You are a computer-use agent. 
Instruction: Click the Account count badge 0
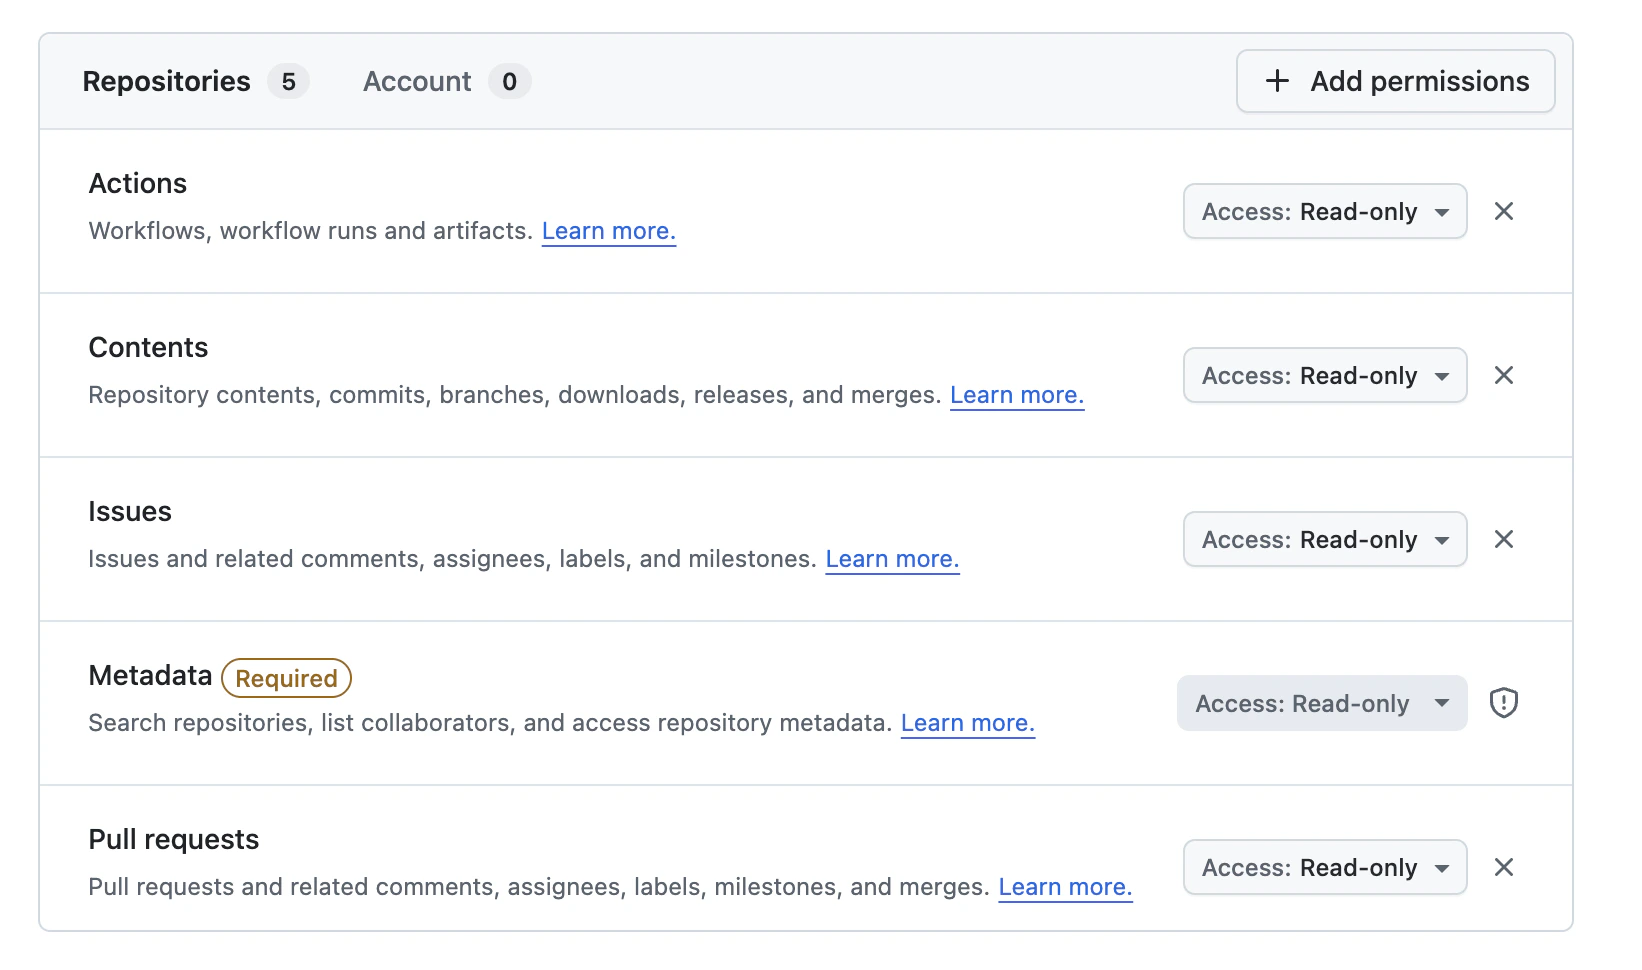[510, 81]
